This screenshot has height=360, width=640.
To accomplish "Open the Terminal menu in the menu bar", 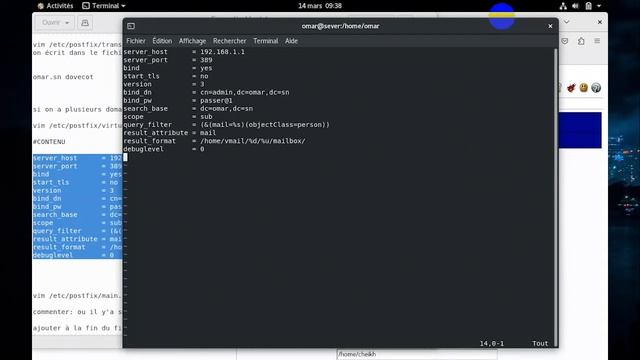I will coord(266,41).
